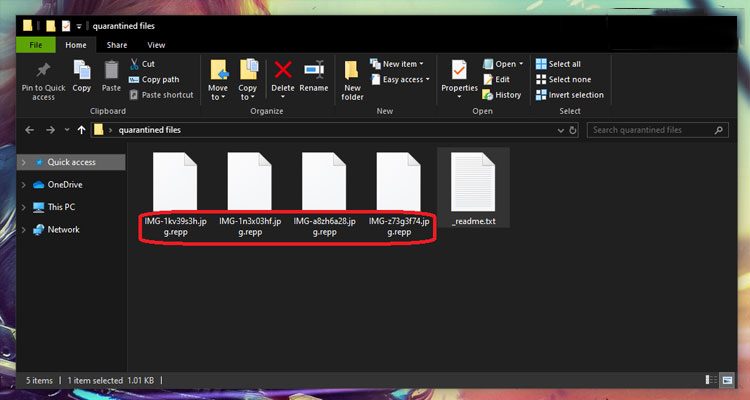Screen dimensions: 750x400
Task: Click Properties checkmark in title bar
Action: click(65, 26)
